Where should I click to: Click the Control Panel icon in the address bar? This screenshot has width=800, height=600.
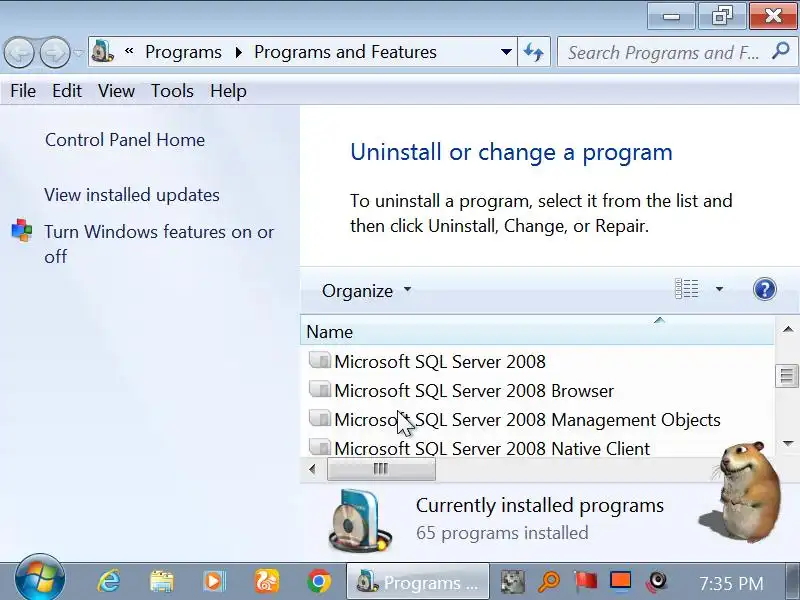coord(103,52)
